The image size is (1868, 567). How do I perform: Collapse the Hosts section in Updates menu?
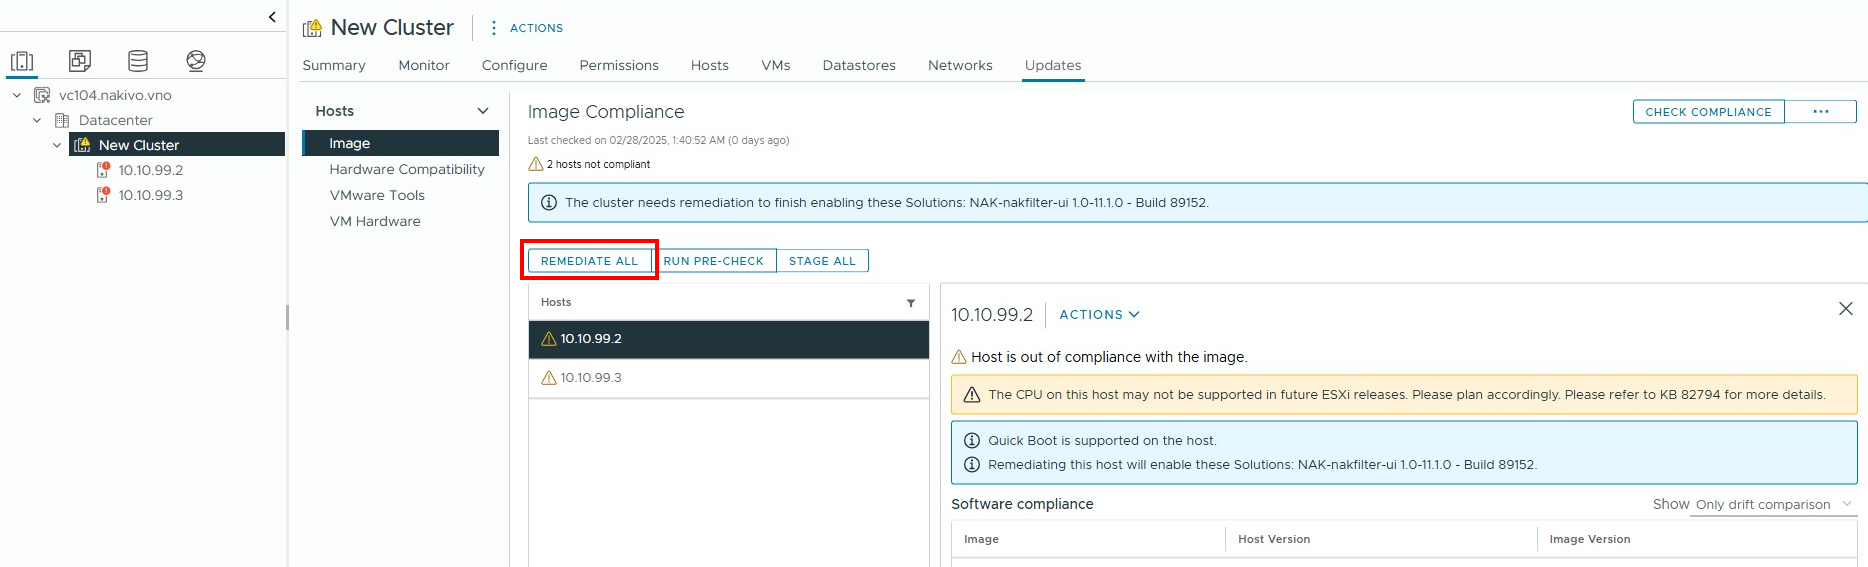(483, 111)
